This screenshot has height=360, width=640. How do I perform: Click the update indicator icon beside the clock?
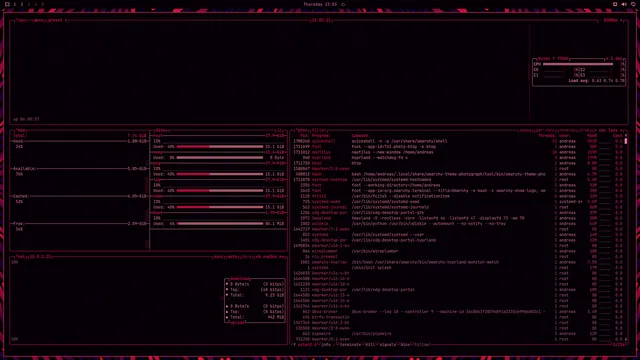(x=343, y=4)
